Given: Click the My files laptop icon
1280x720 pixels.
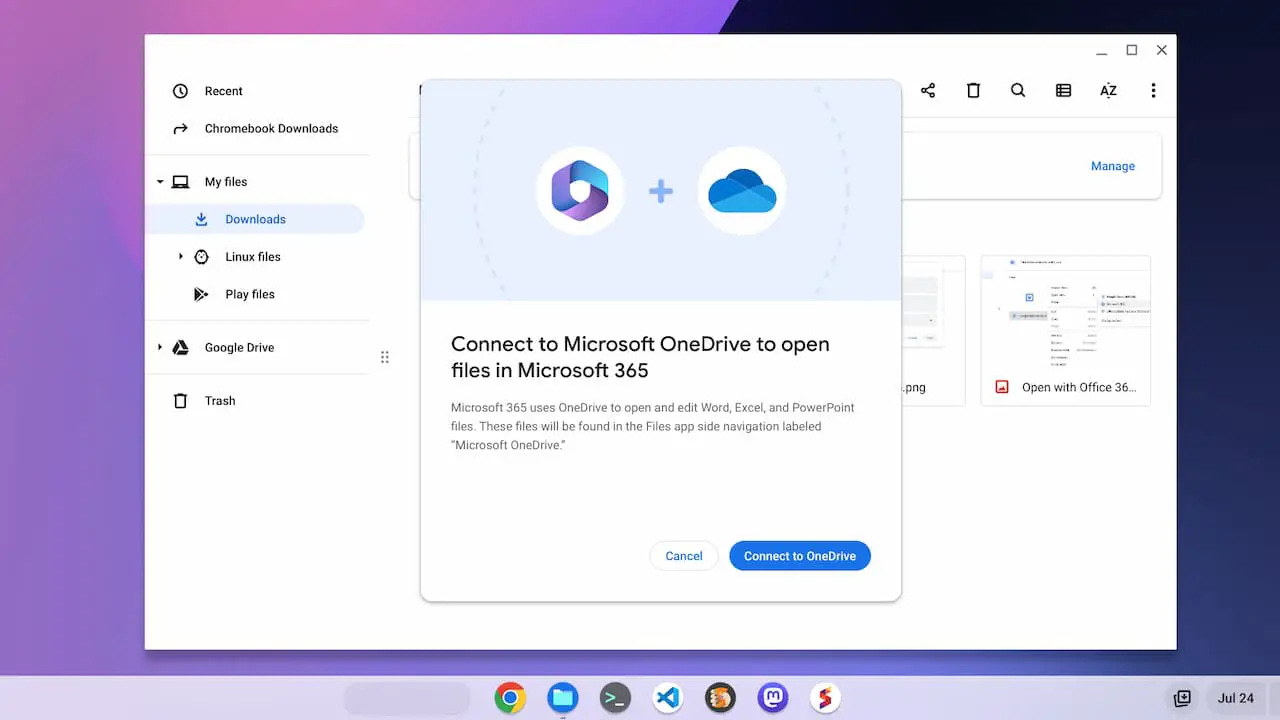Looking at the screenshot, I should pyautogui.click(x=180, y=182).
